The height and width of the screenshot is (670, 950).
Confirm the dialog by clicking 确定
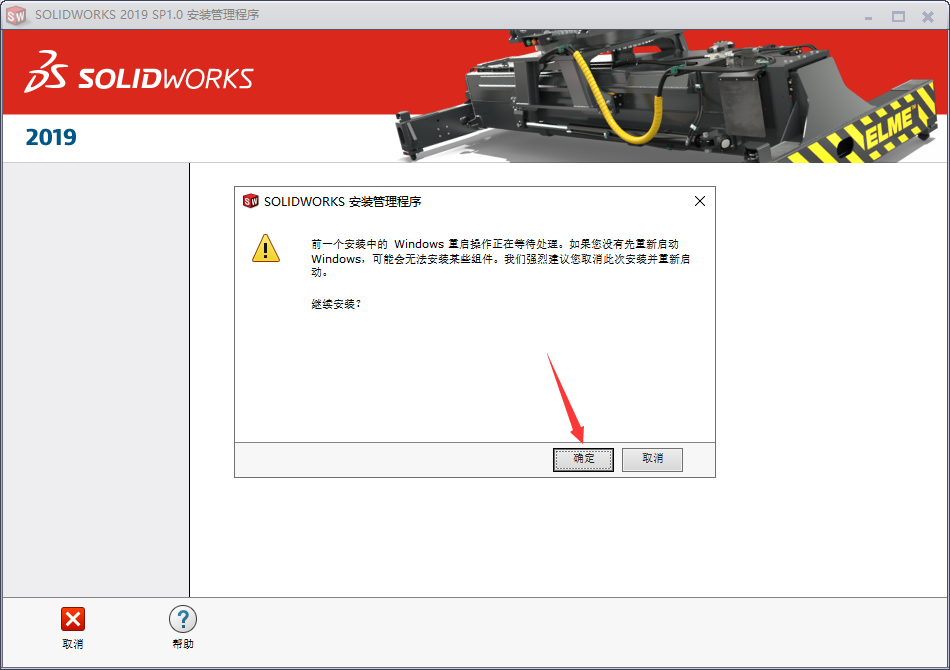pyautogui.click(x=583, y=459)
